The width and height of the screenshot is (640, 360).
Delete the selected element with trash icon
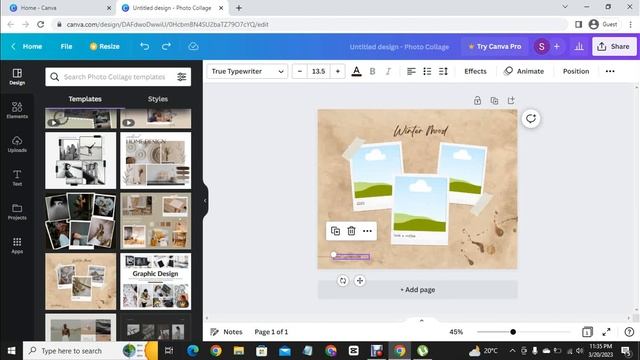(351, 231)
